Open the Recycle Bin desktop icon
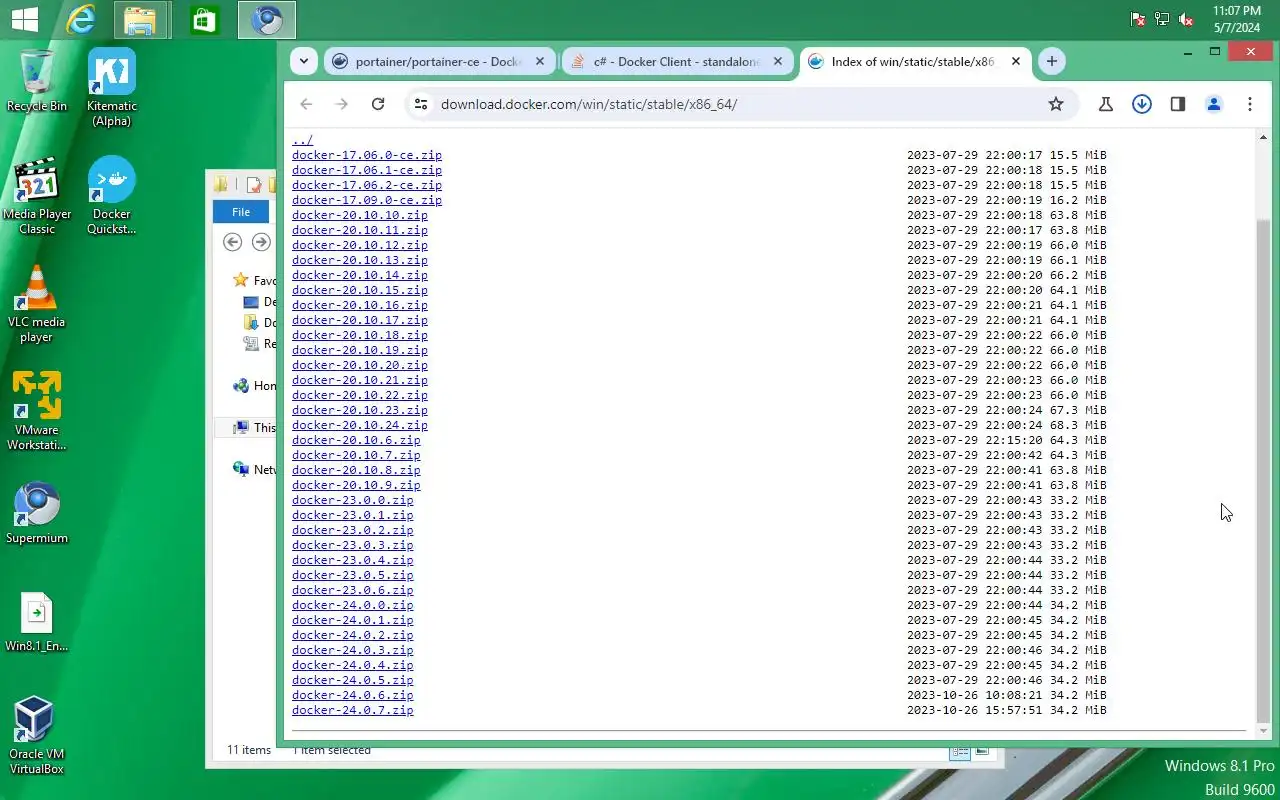 [37, 80]
